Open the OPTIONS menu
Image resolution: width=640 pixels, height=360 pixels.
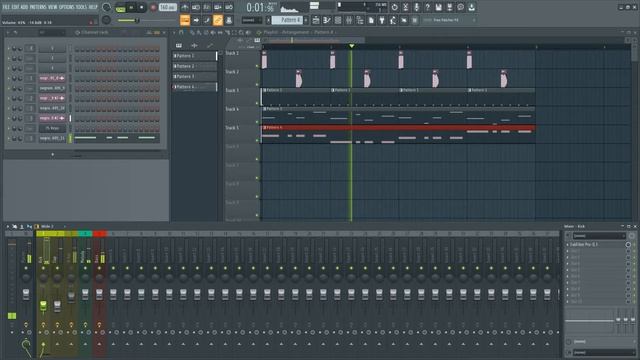67,7
